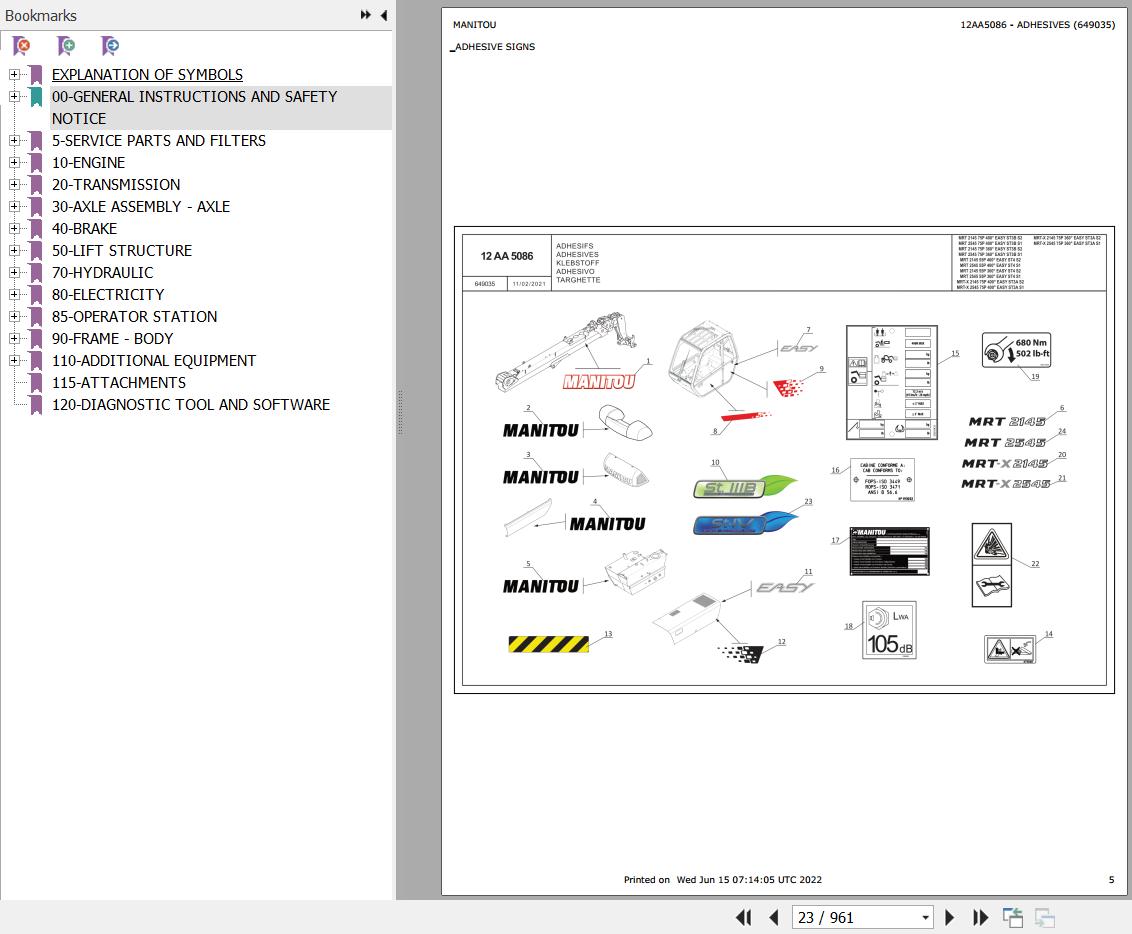Click the MRT 2145 model name adhesive
Image resolution: width=1132 pixels, height=934 pixels.
tap(1007, 421)
